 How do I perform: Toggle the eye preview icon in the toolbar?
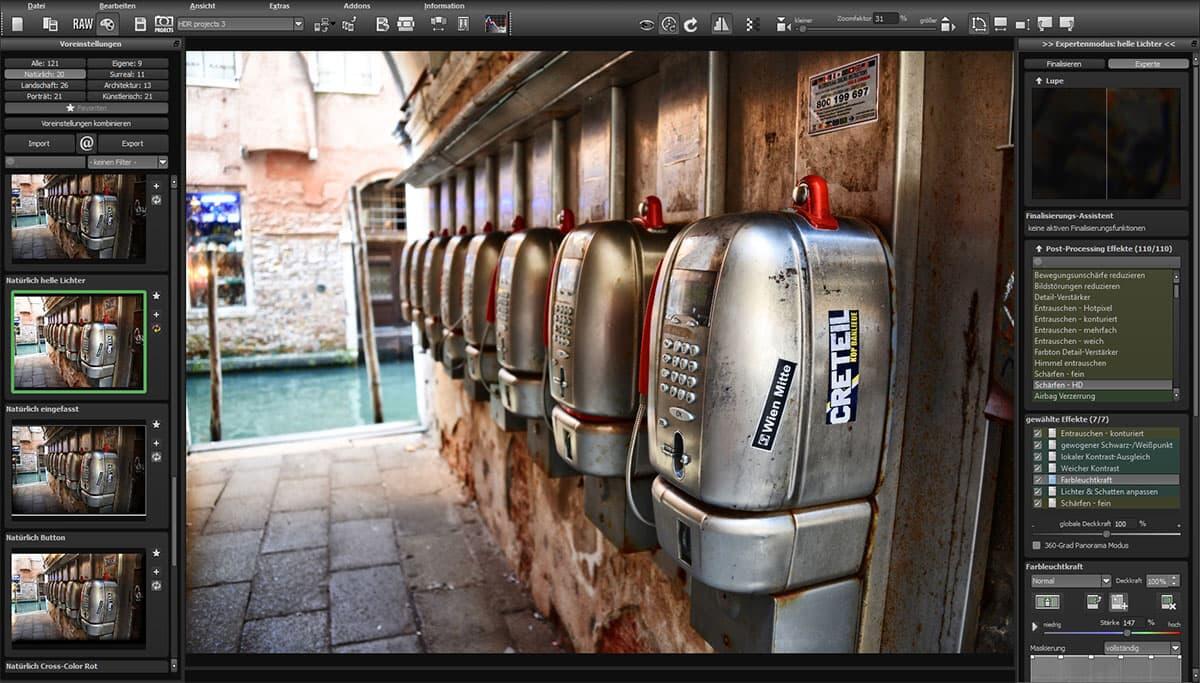646,23
